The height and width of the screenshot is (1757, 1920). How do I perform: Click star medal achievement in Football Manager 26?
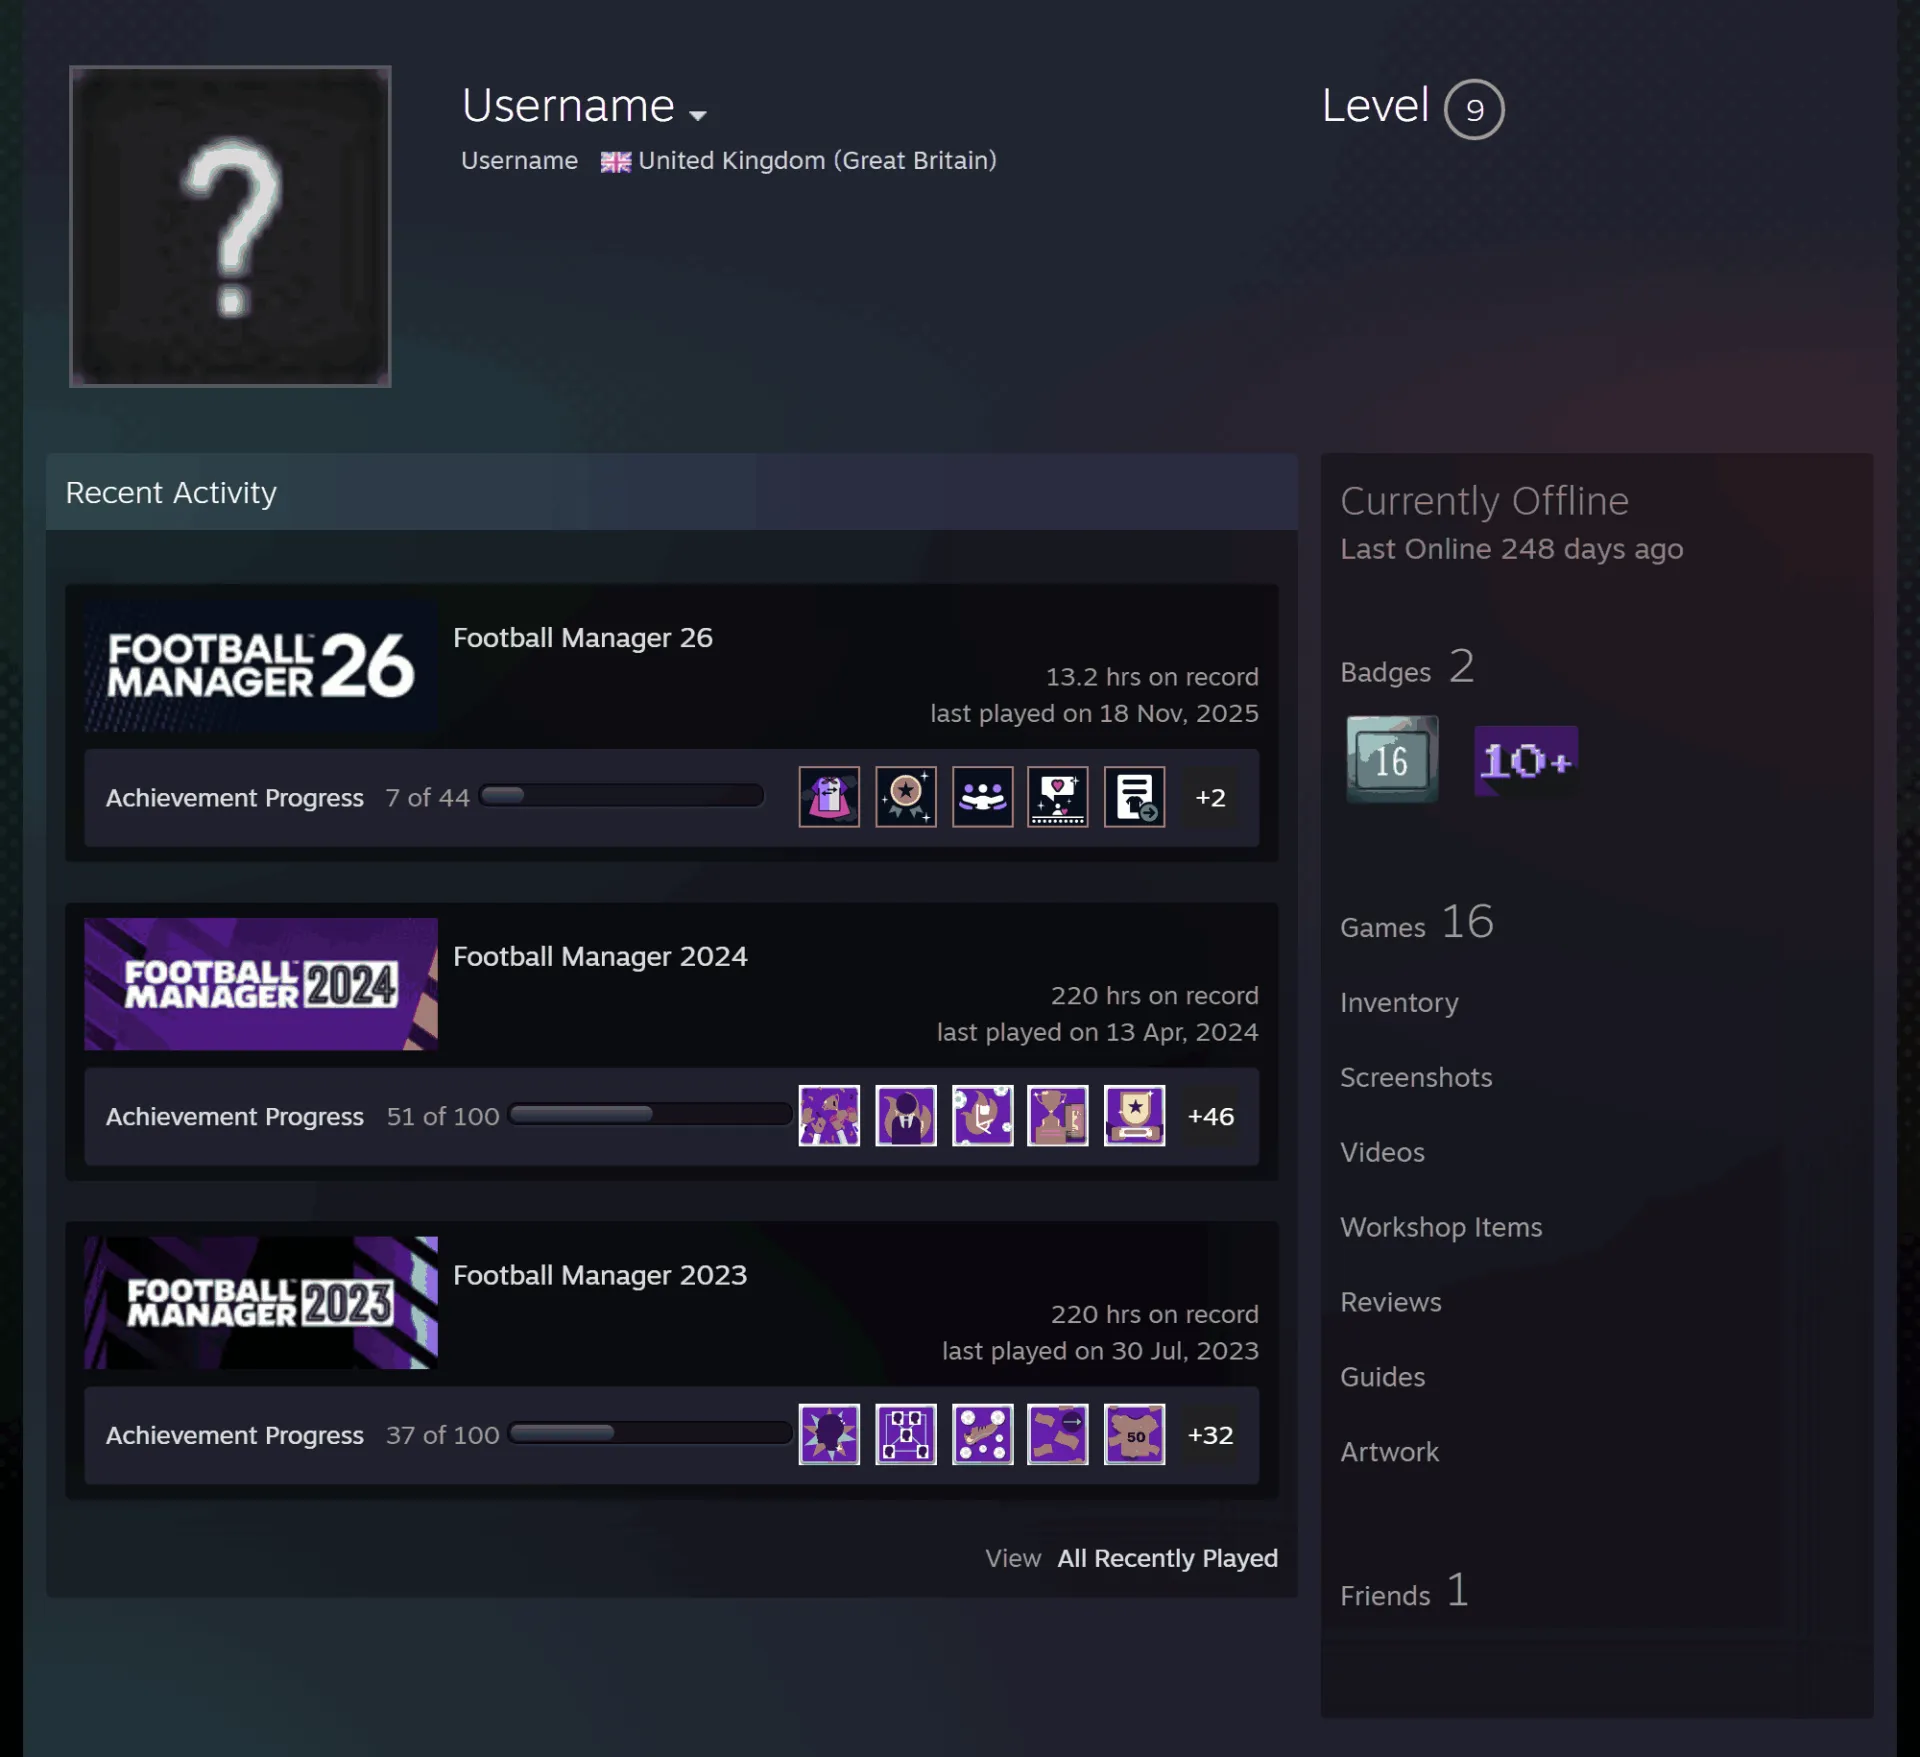906,797
